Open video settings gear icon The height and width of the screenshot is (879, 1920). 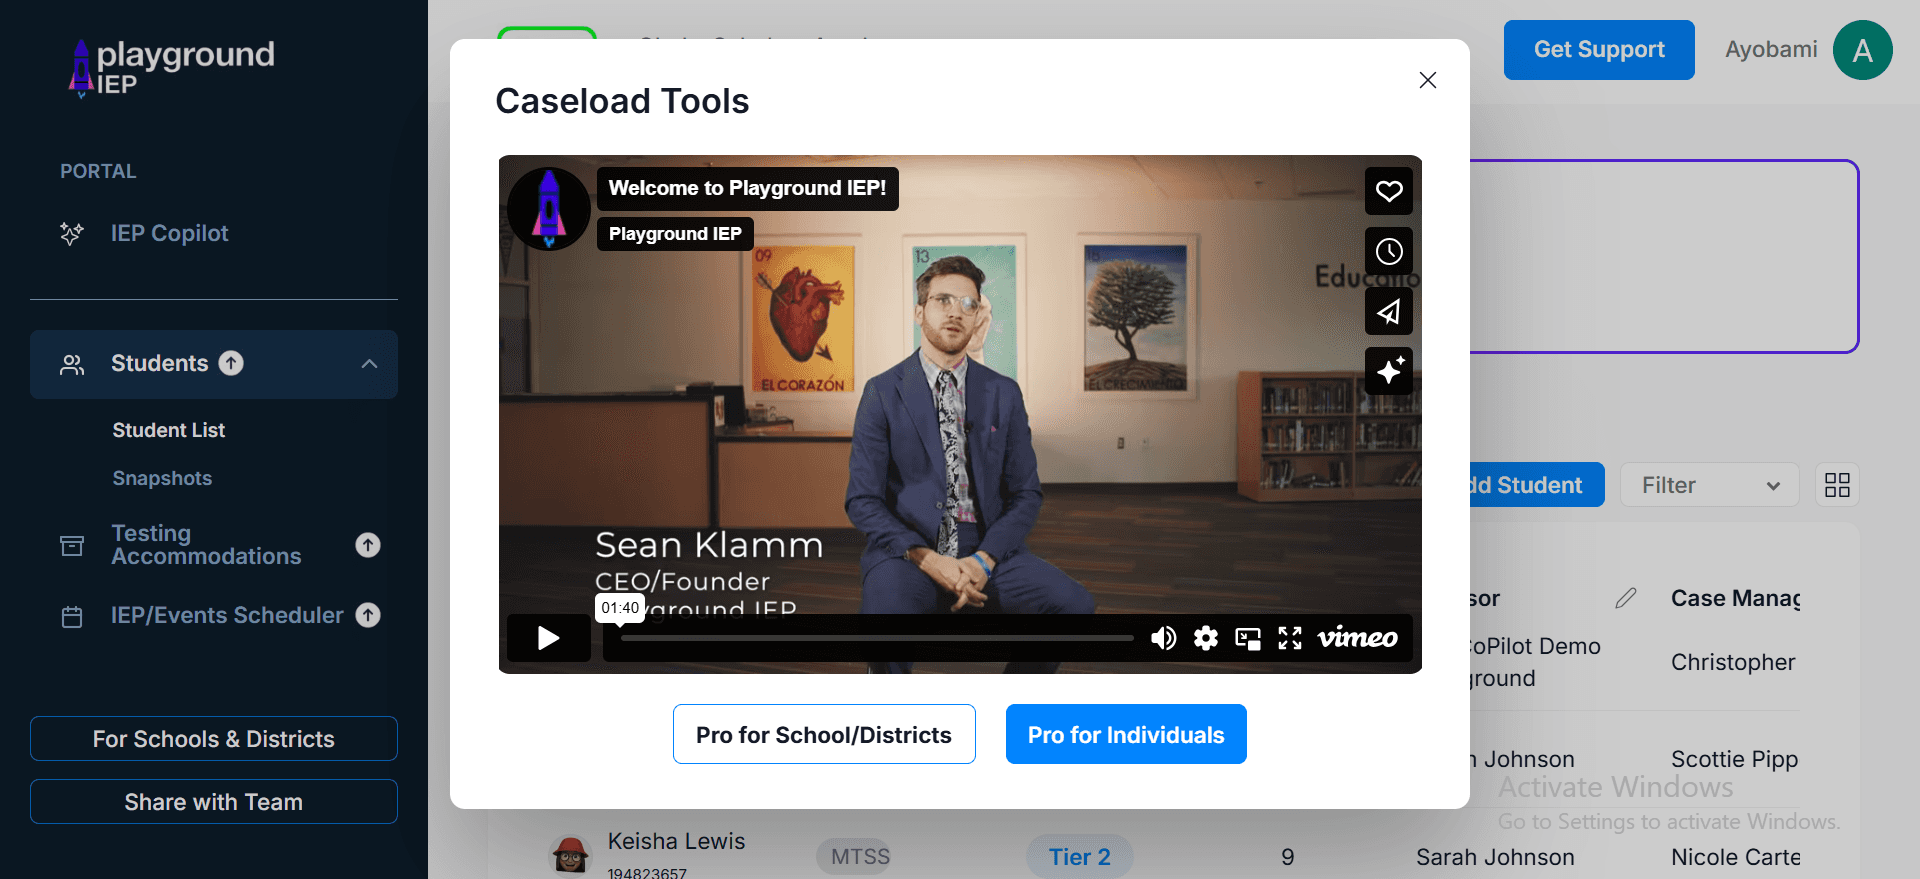[1206, 638]
